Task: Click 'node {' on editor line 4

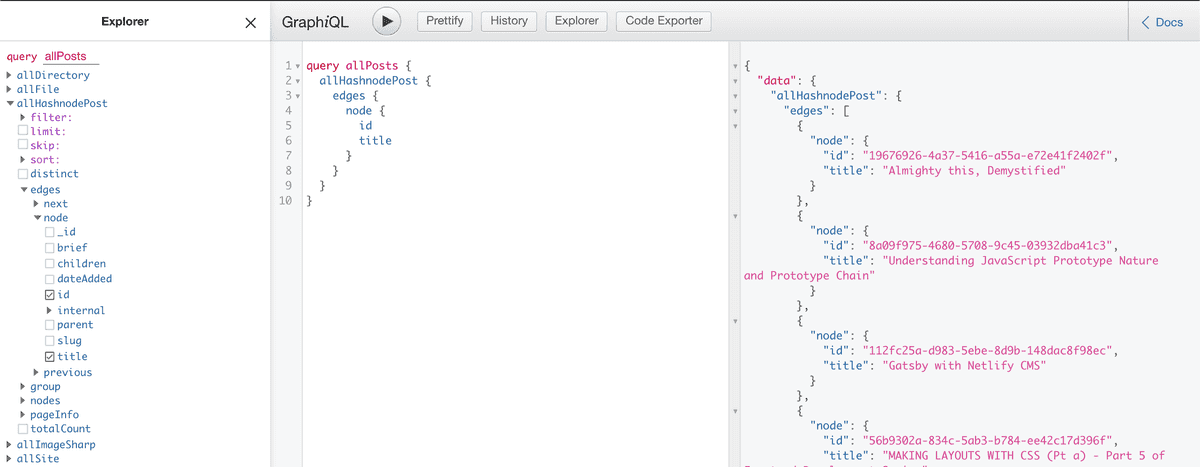Action: (365, 111)
